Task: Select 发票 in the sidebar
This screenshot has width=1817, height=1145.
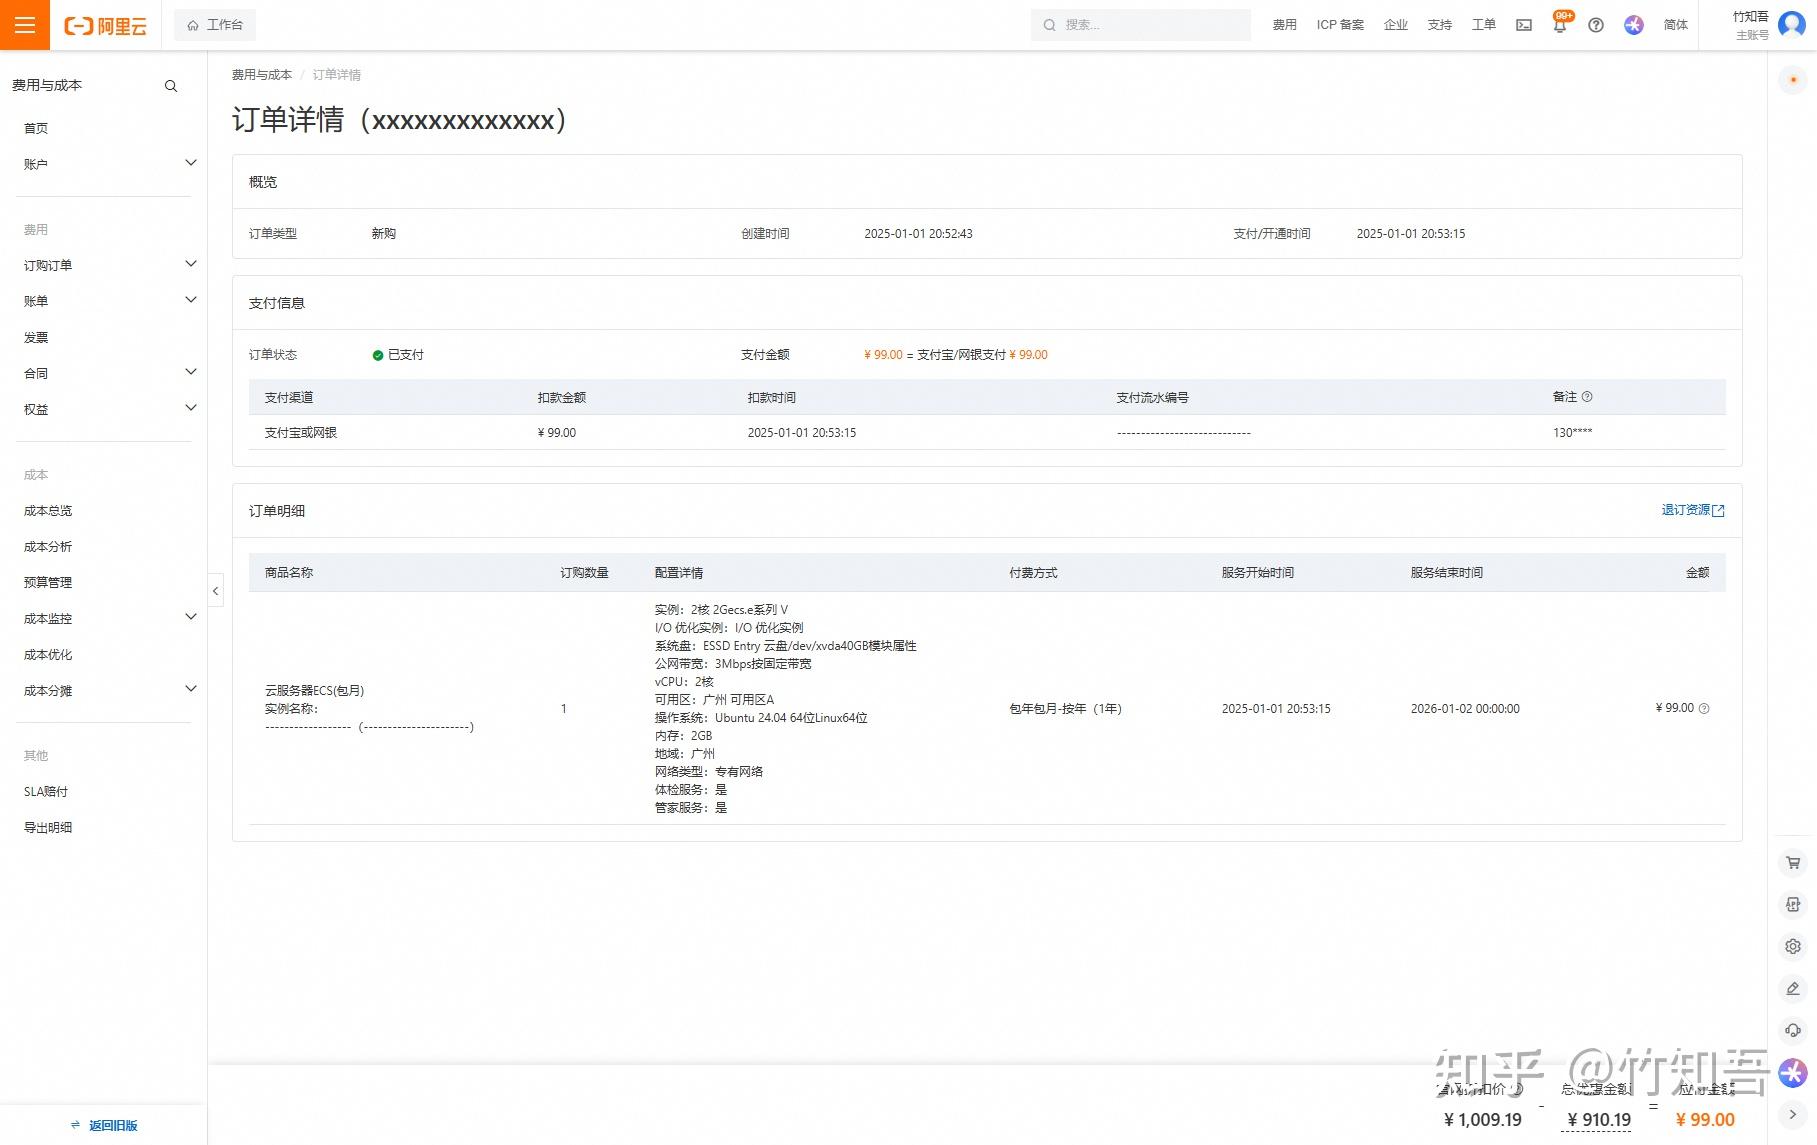Action: point(36,338)
